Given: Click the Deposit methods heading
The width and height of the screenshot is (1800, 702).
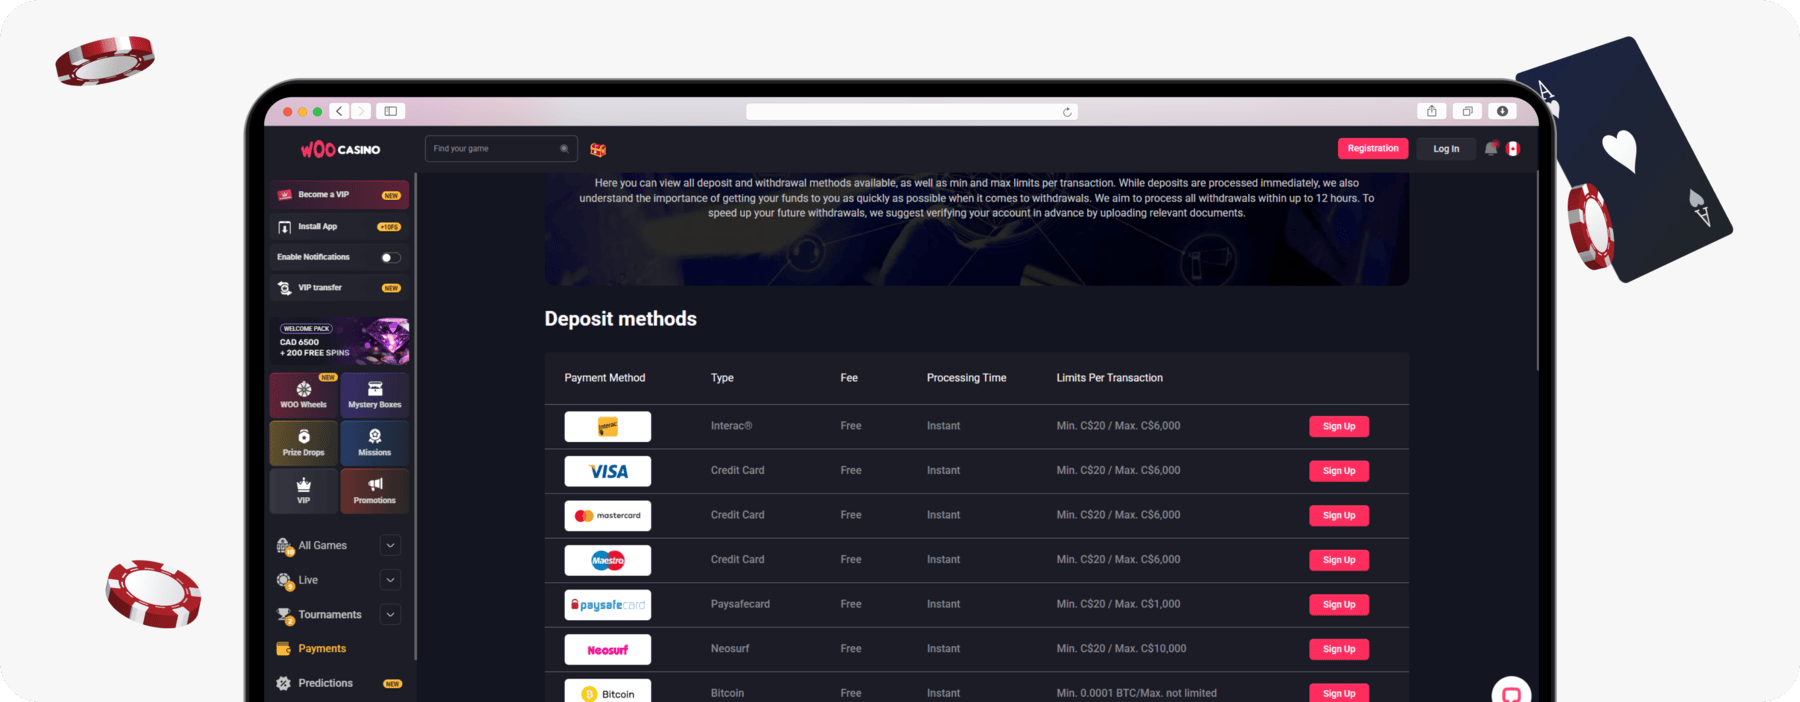Looking at the screenshot, I should [x=620, y=319].
